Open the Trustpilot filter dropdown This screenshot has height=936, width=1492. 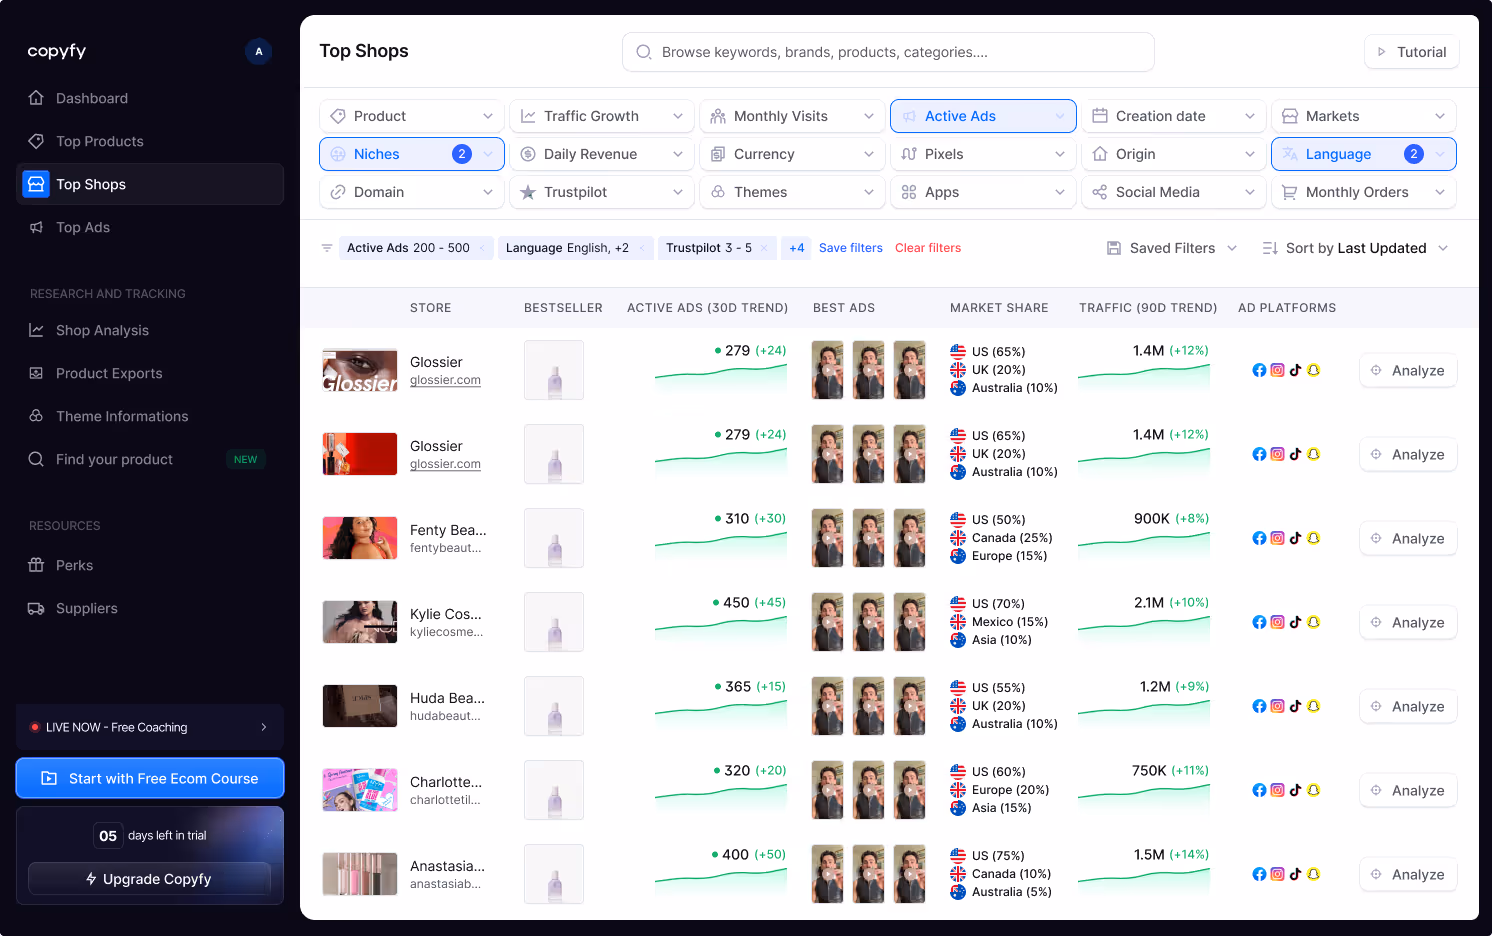(602, 192)
